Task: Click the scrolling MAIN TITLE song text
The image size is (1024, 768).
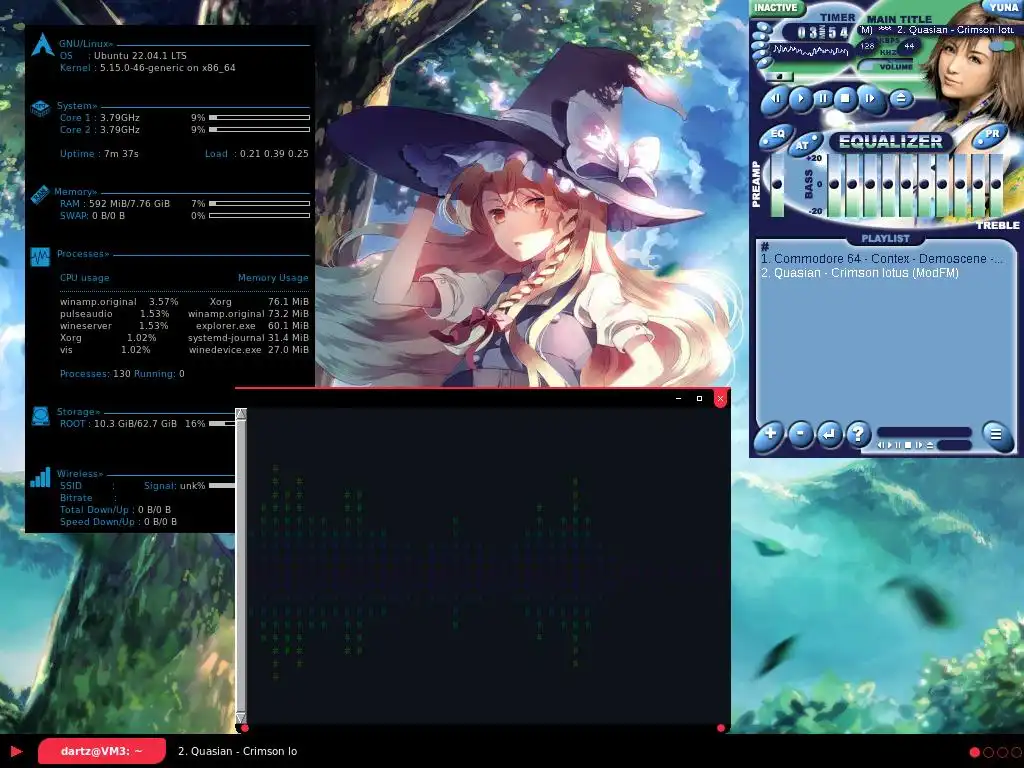Action: [936, 30]
